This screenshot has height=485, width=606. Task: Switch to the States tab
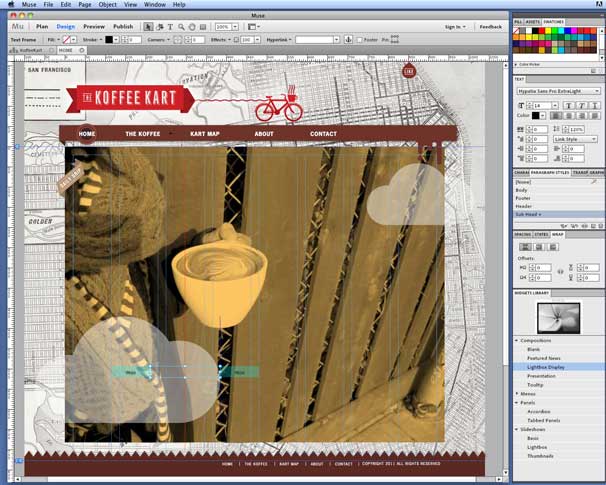541,234
